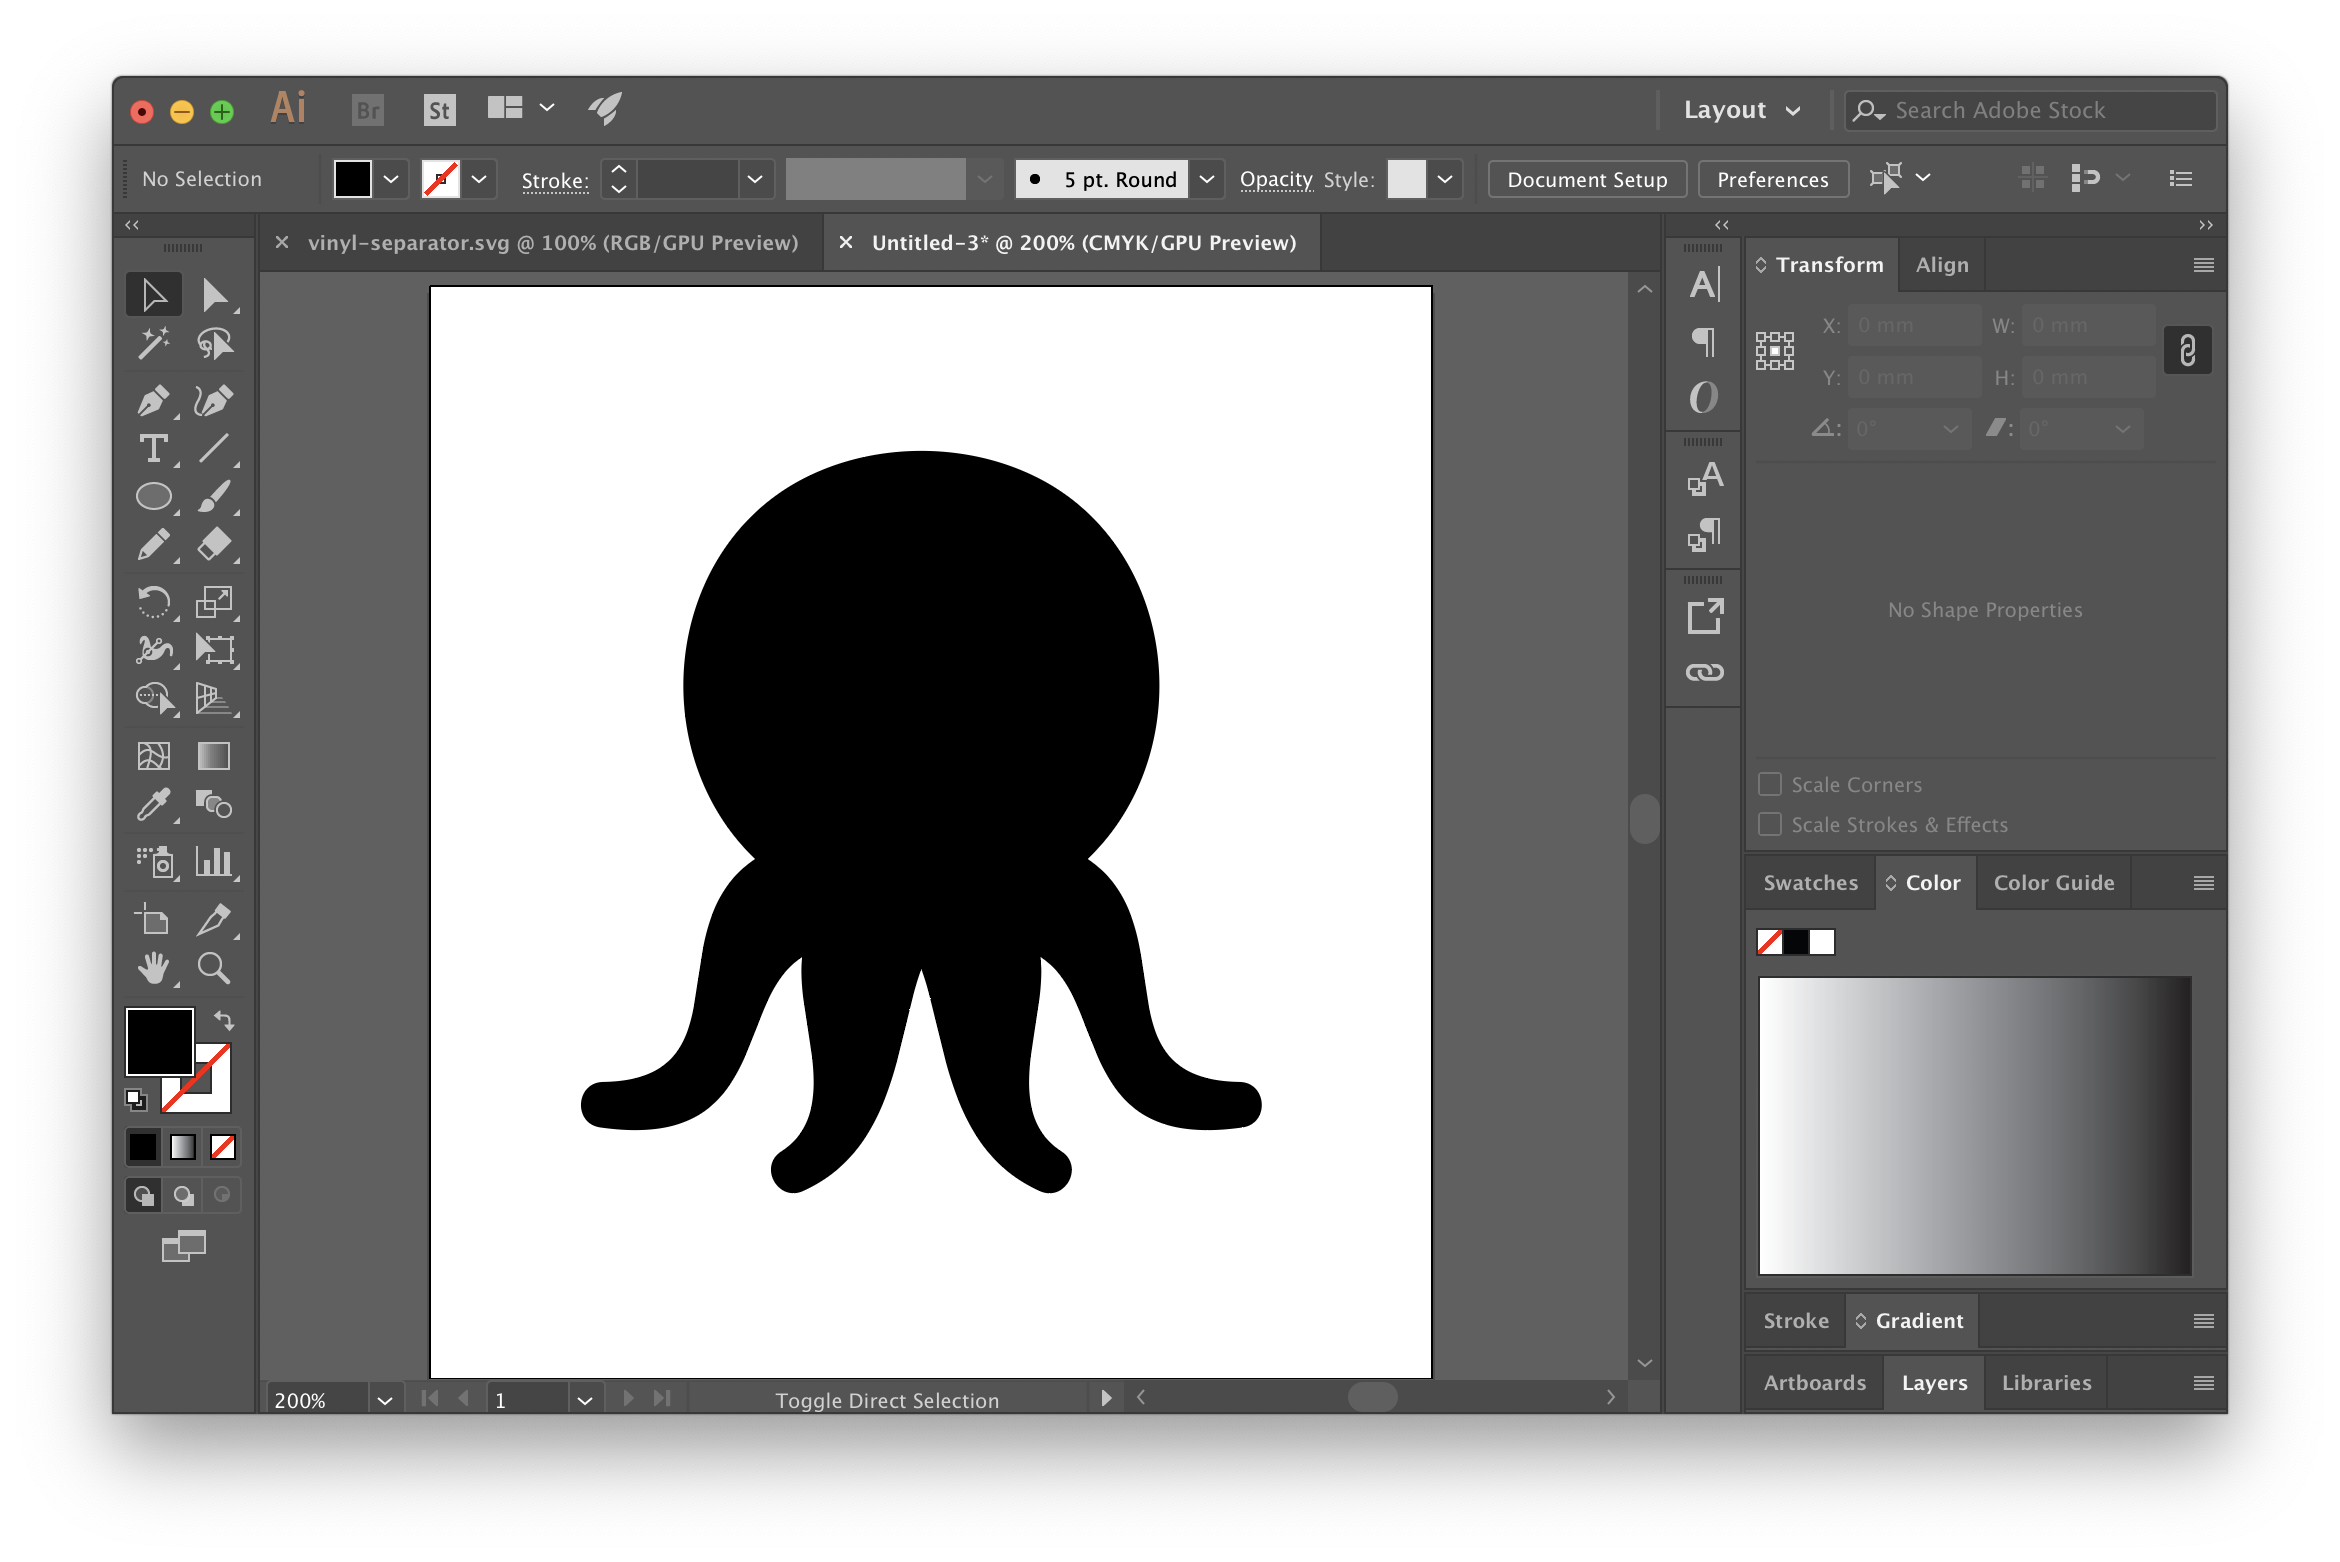This screenshot has height=1562, width=2340.
Task: Select the Scale tool
Action: (214, 602)
